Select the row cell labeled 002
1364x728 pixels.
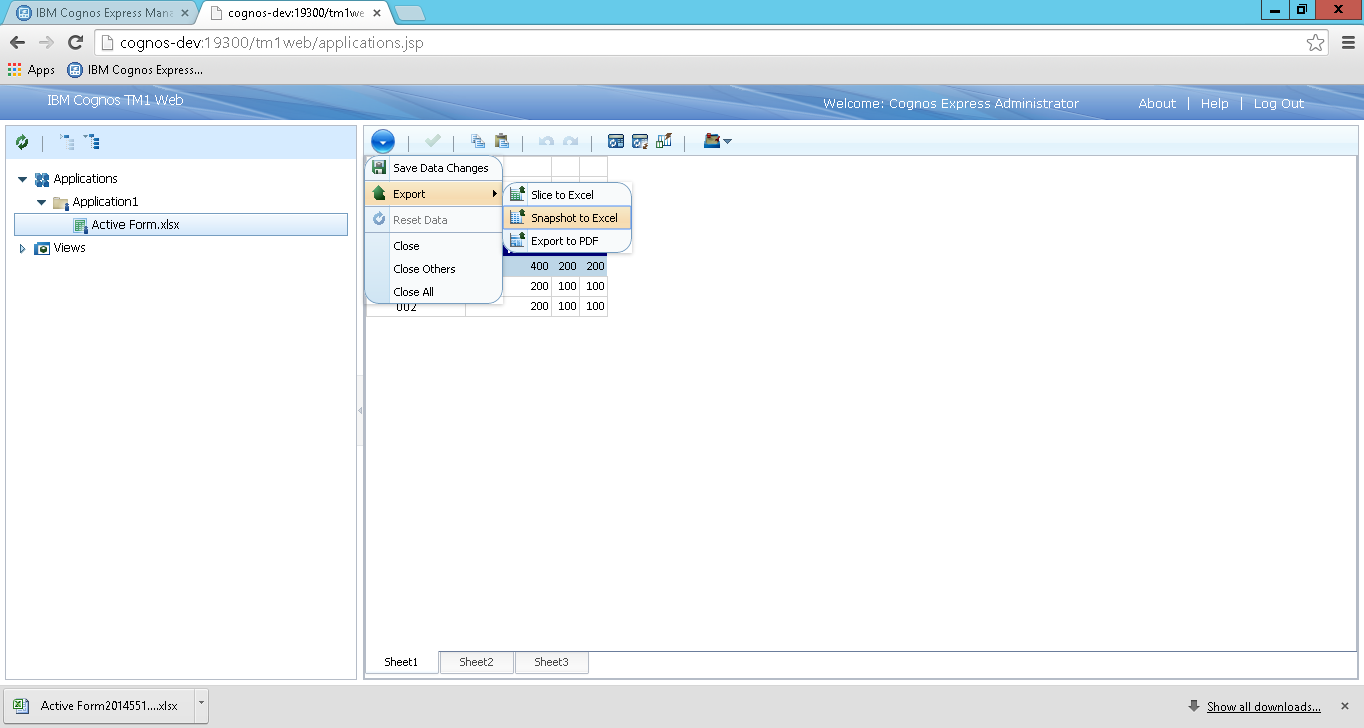(416, 308)
